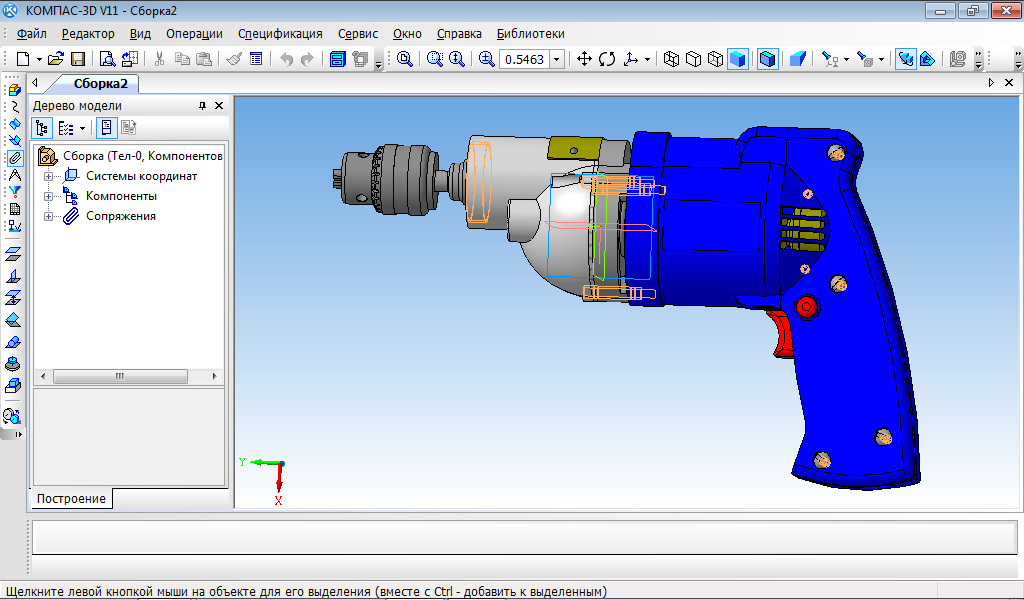1024x600 pixels.
Task: Select the rotate view tool
Action: pyautogui.click(x=607, y=59)
